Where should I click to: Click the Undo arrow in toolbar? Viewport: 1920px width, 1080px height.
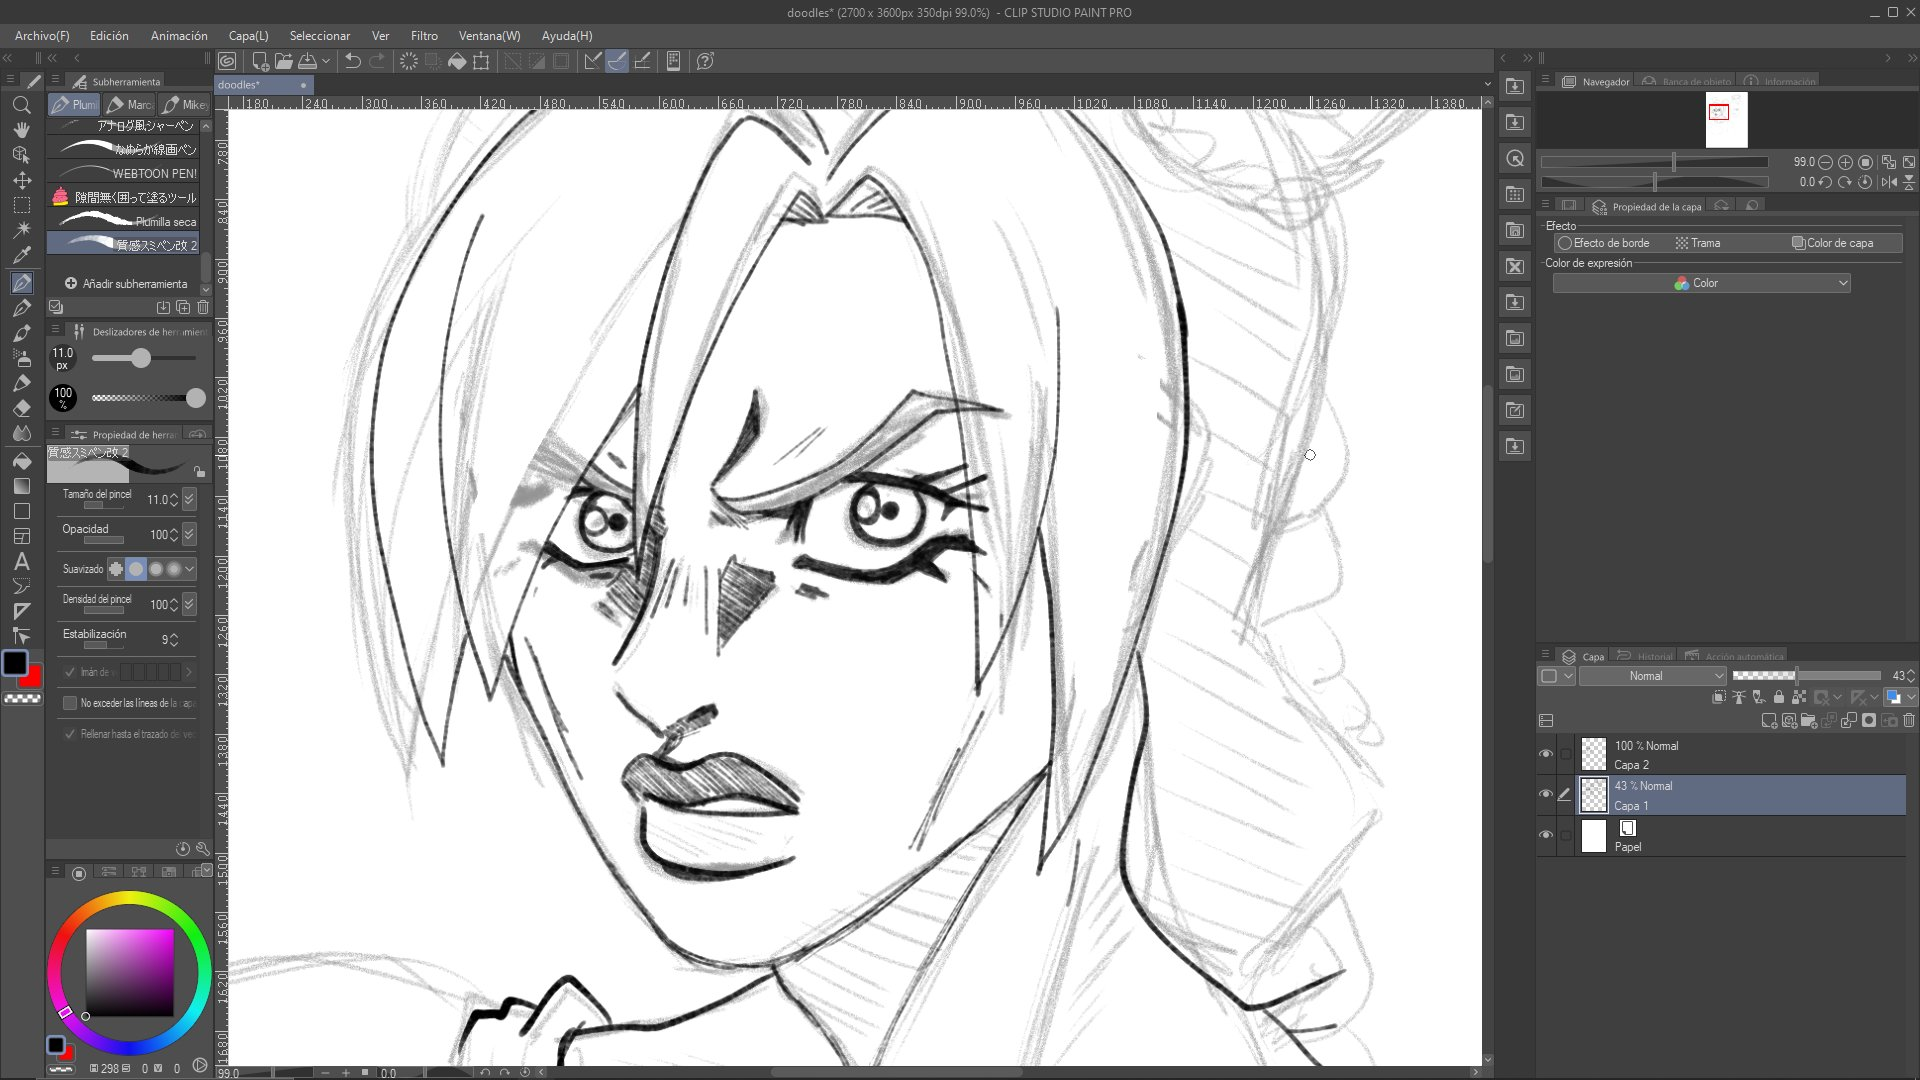(352, 61)
